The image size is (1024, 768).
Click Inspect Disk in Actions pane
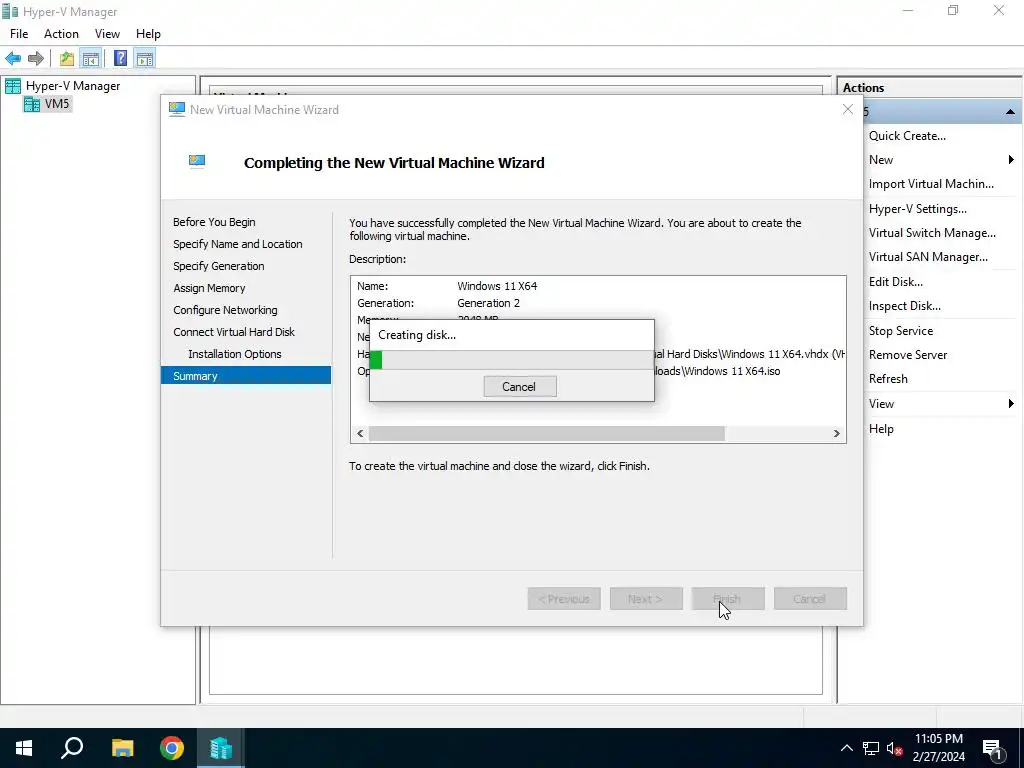pos(904,306)
